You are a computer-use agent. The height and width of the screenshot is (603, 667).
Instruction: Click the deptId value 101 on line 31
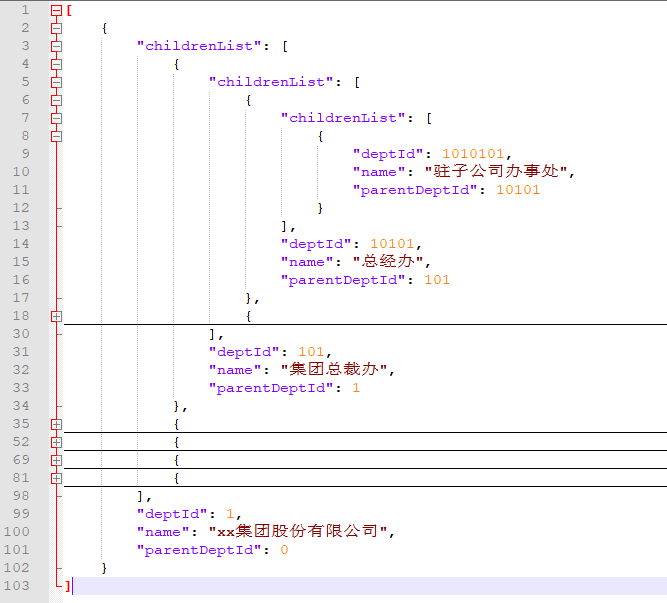[311, 352]
